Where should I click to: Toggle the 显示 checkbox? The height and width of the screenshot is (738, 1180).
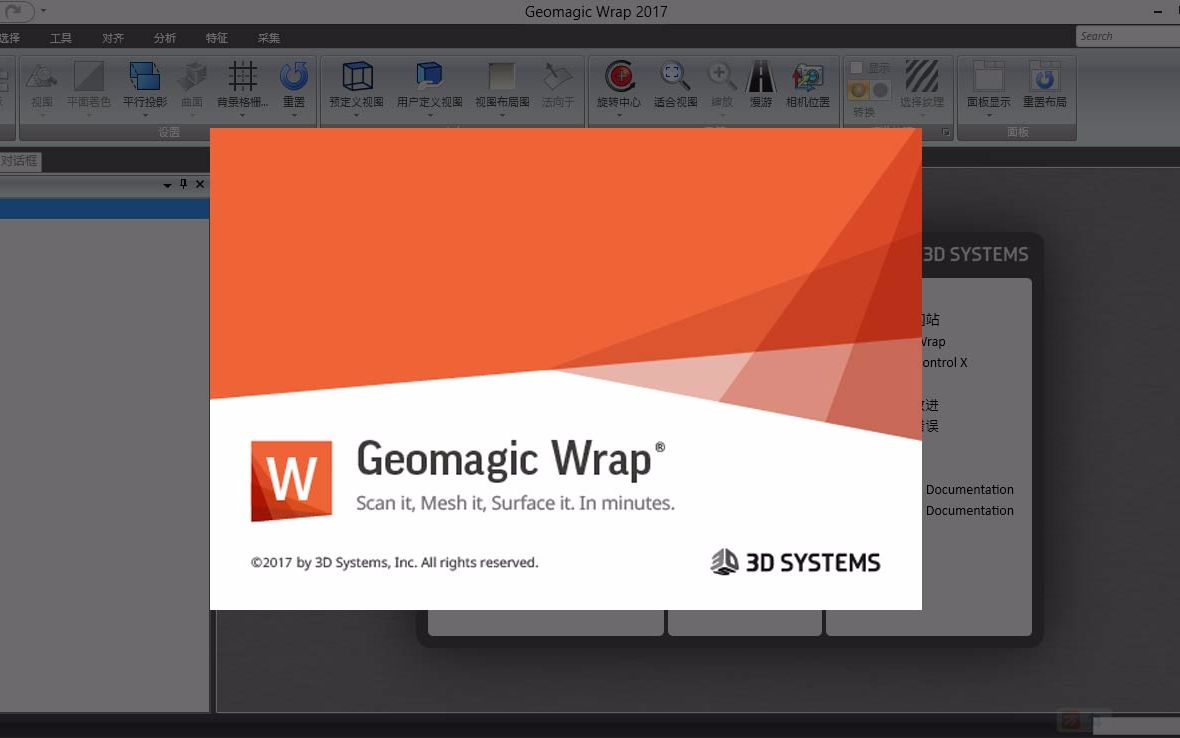click(x=856, y=68)
